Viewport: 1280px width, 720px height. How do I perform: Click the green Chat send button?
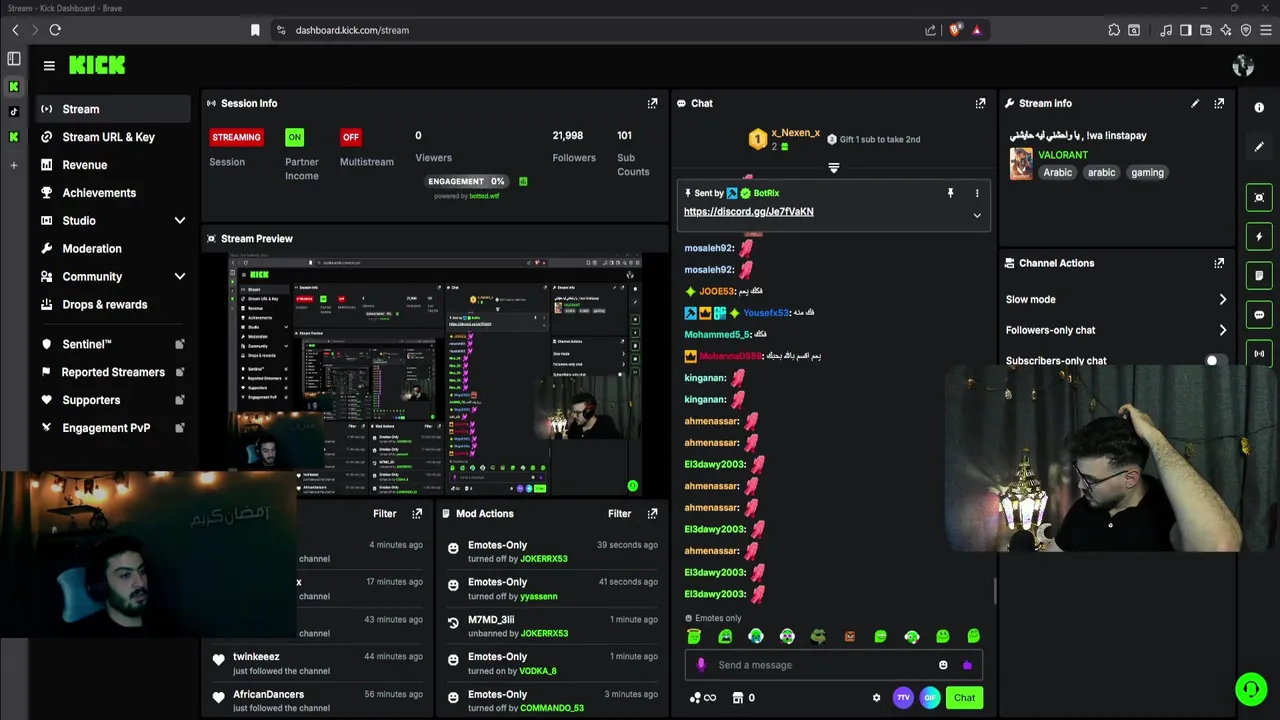click(964, 698)
